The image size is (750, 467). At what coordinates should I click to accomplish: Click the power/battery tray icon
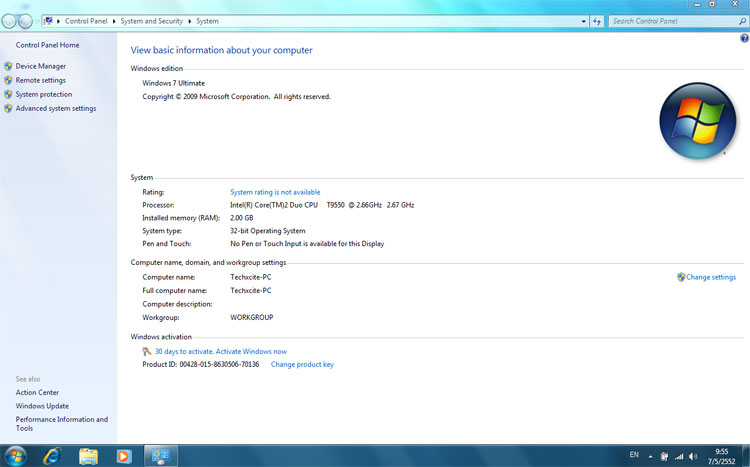(664, 456)
